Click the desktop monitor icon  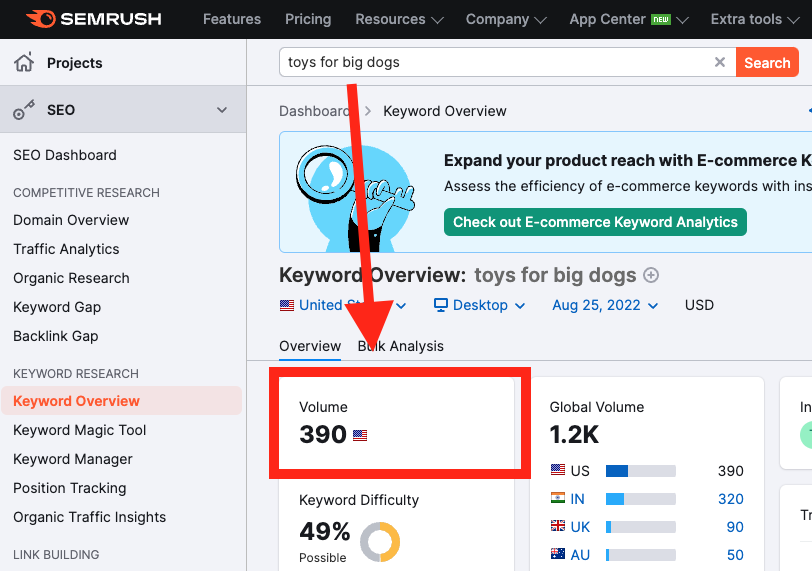441,305
